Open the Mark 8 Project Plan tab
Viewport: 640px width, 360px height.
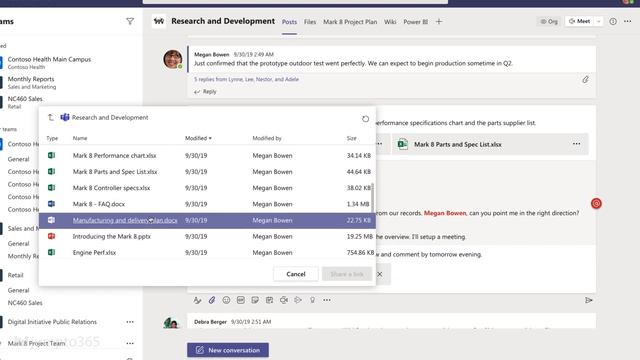tap(350, 22)
